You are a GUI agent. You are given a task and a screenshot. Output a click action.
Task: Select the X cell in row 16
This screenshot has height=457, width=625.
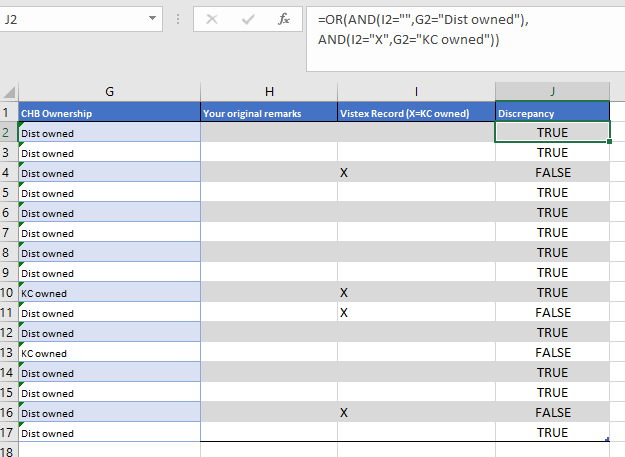[x=416, y=412]
